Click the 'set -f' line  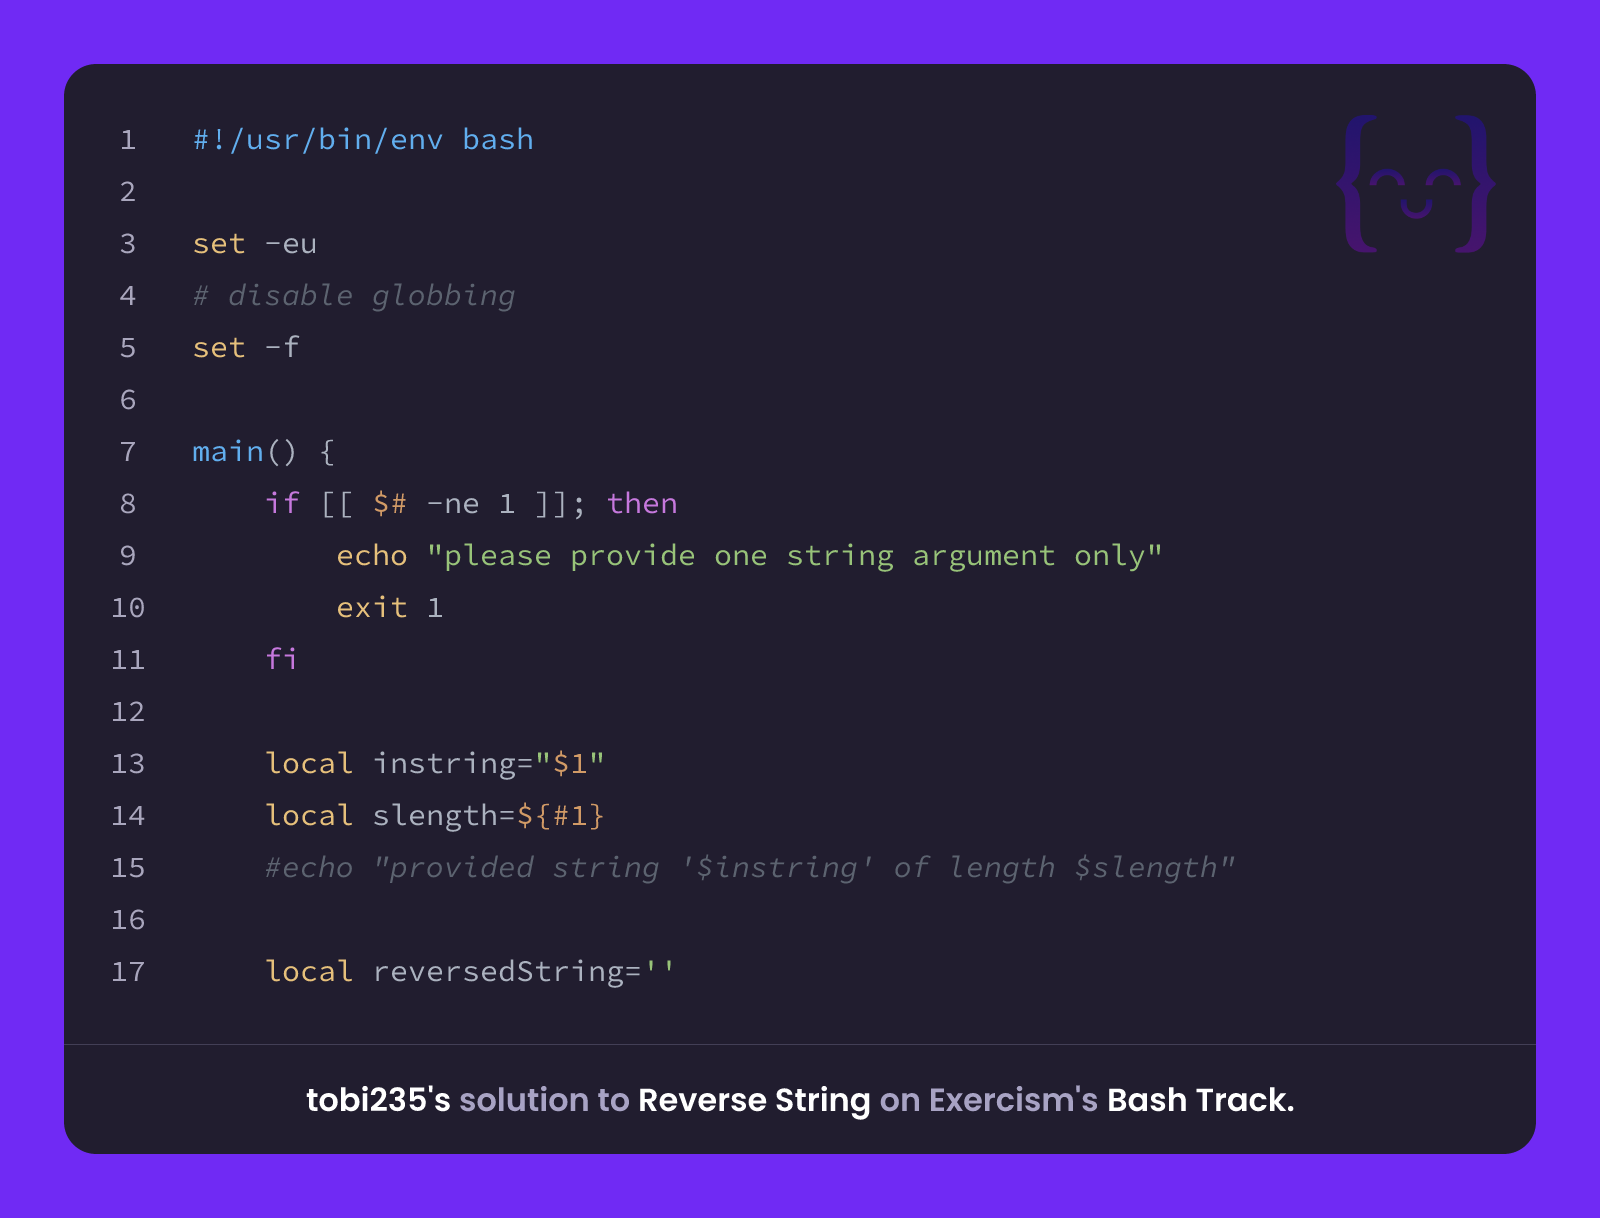pyautogui.click(x=246, y=347)
